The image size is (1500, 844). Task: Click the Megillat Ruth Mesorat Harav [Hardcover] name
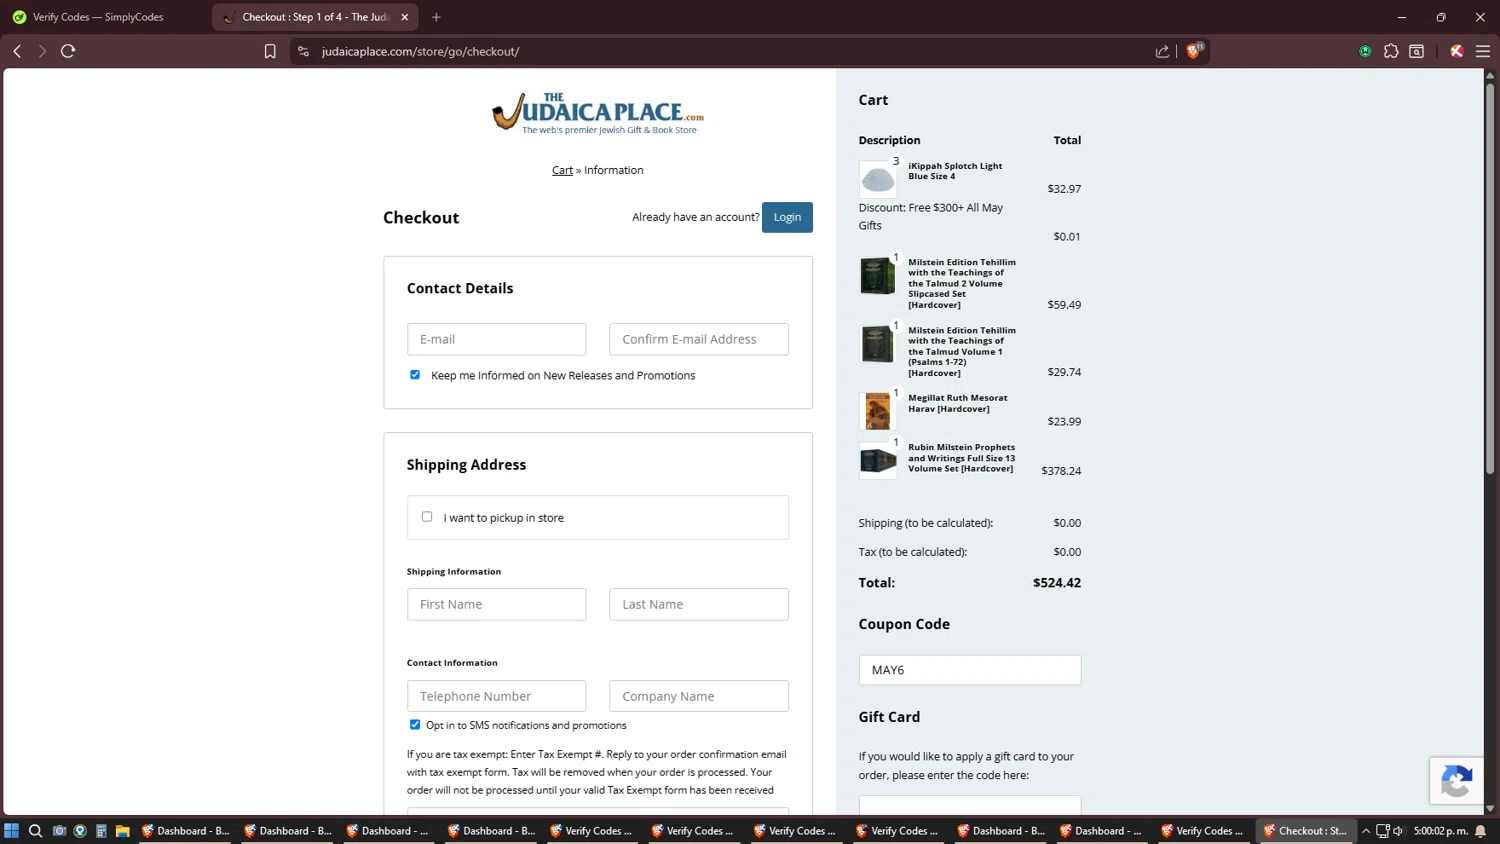pos(958,403)
